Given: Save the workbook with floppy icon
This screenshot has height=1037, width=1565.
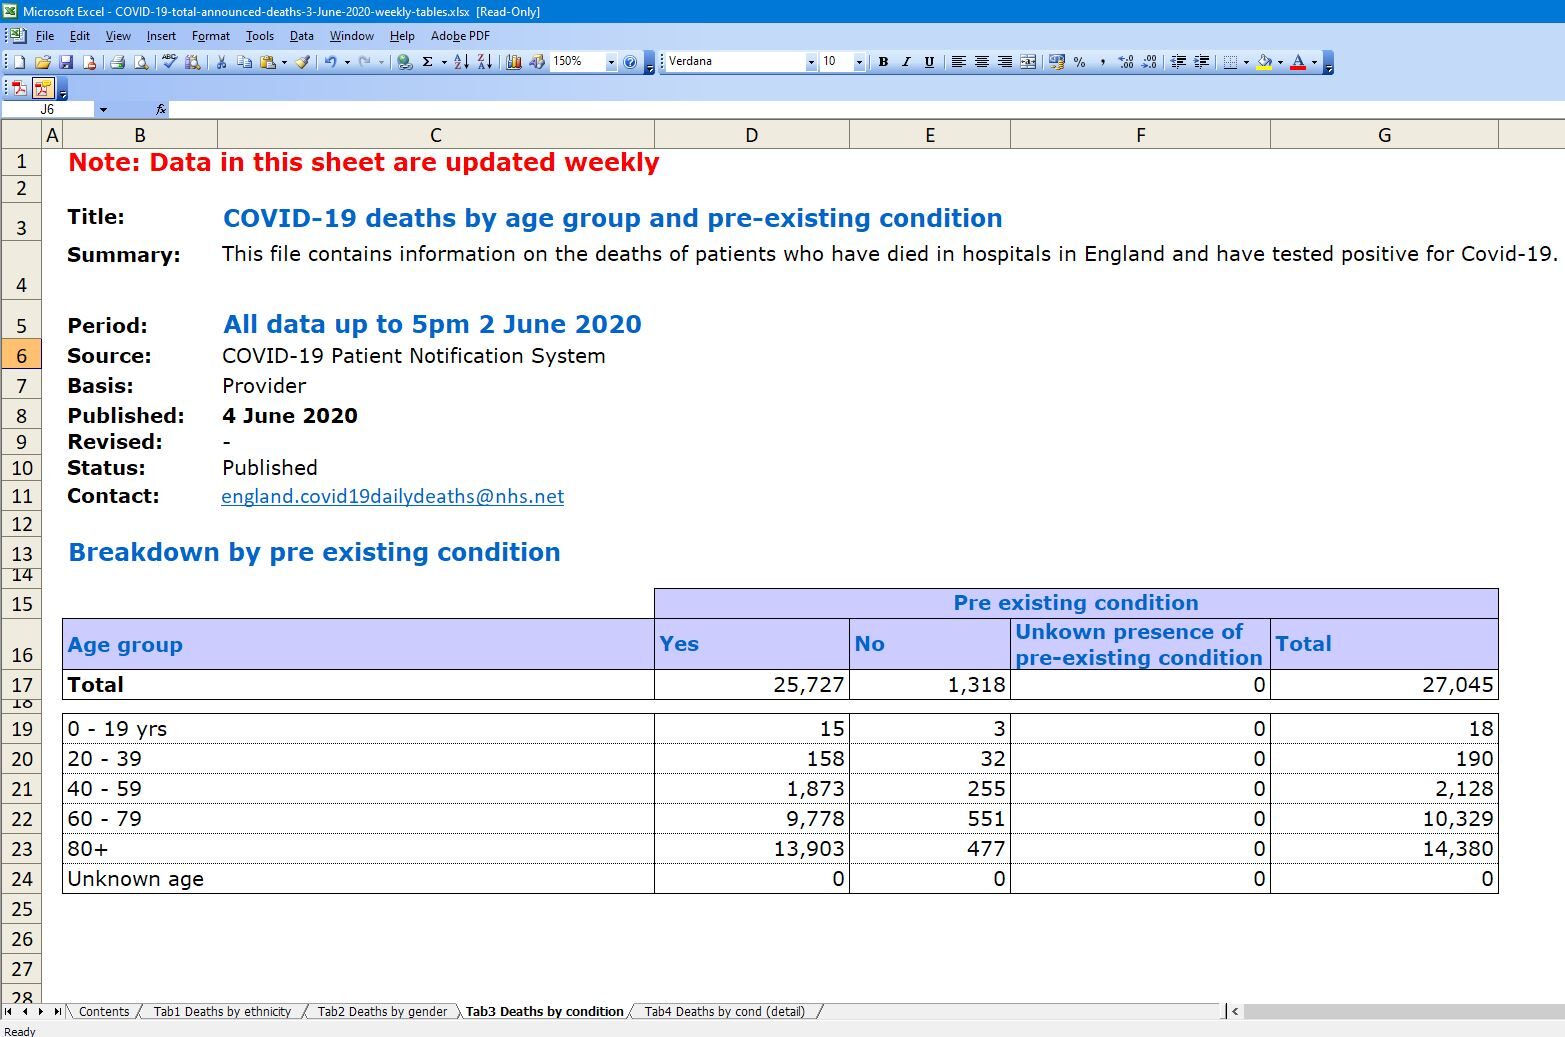Looking at the screenshot, I should (66, 62).
